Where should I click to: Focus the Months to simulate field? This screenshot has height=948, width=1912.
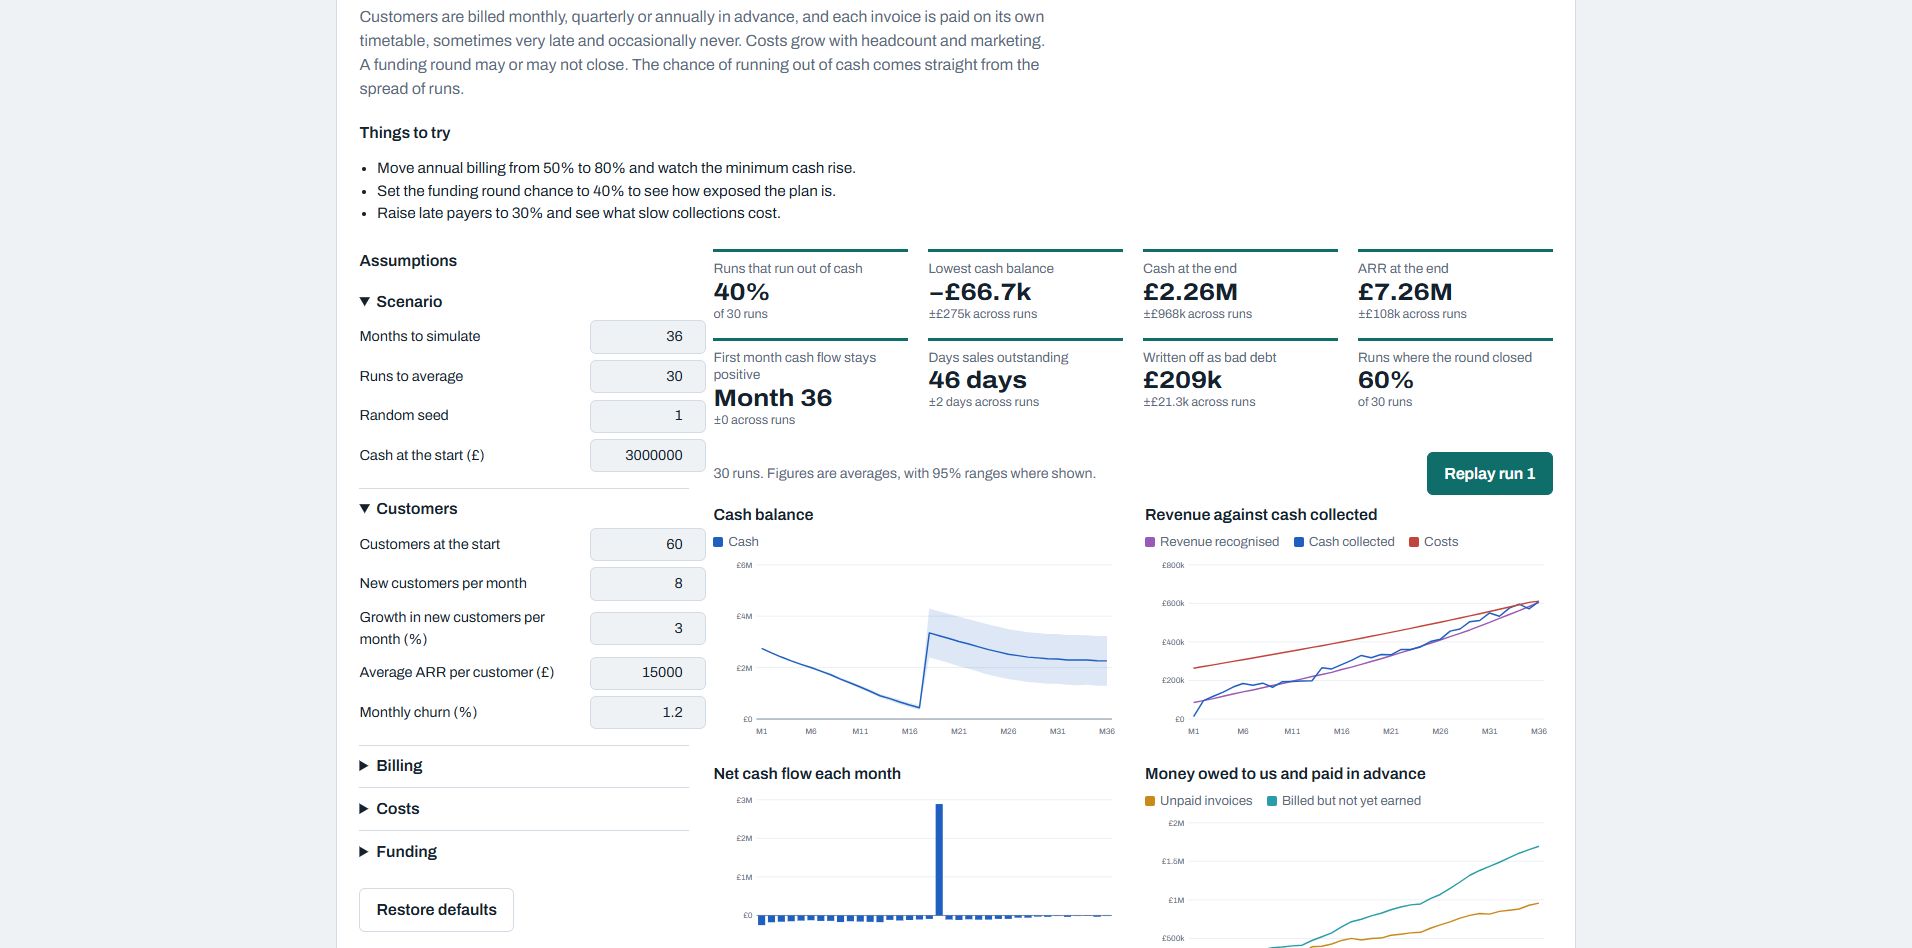point(647,336)
